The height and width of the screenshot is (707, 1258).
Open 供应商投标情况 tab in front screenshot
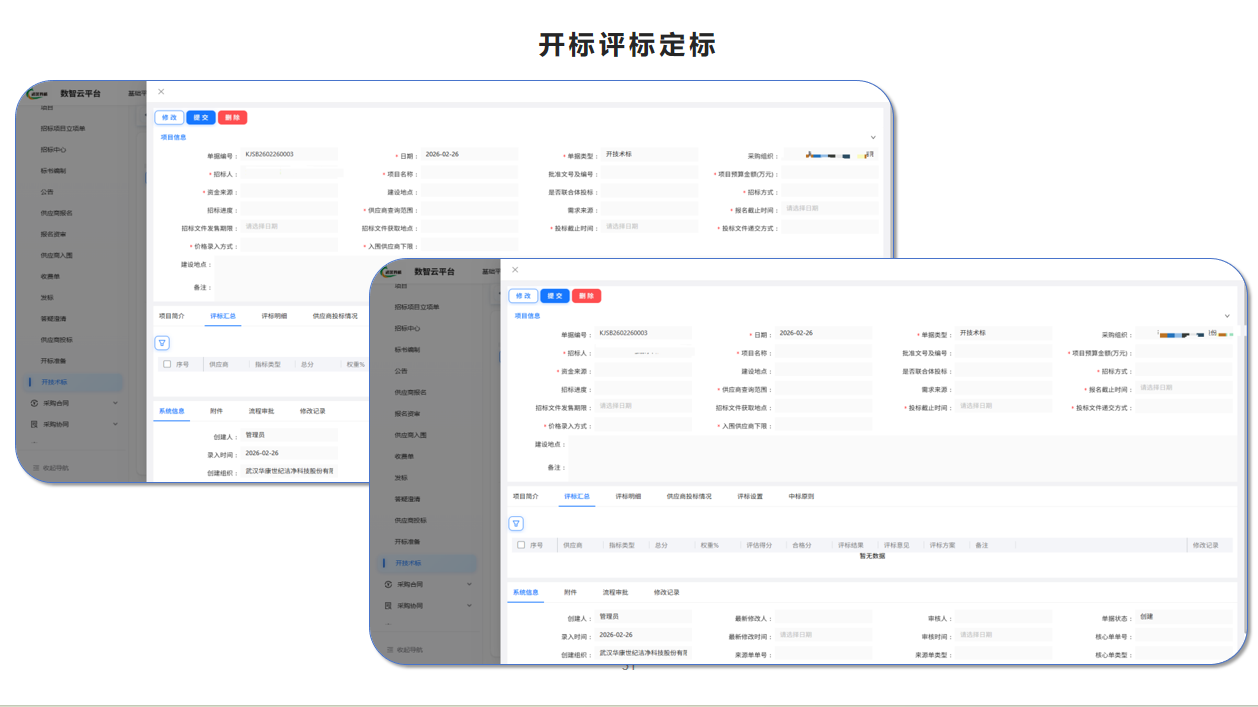pyautogui.click(x=689, y=496)
